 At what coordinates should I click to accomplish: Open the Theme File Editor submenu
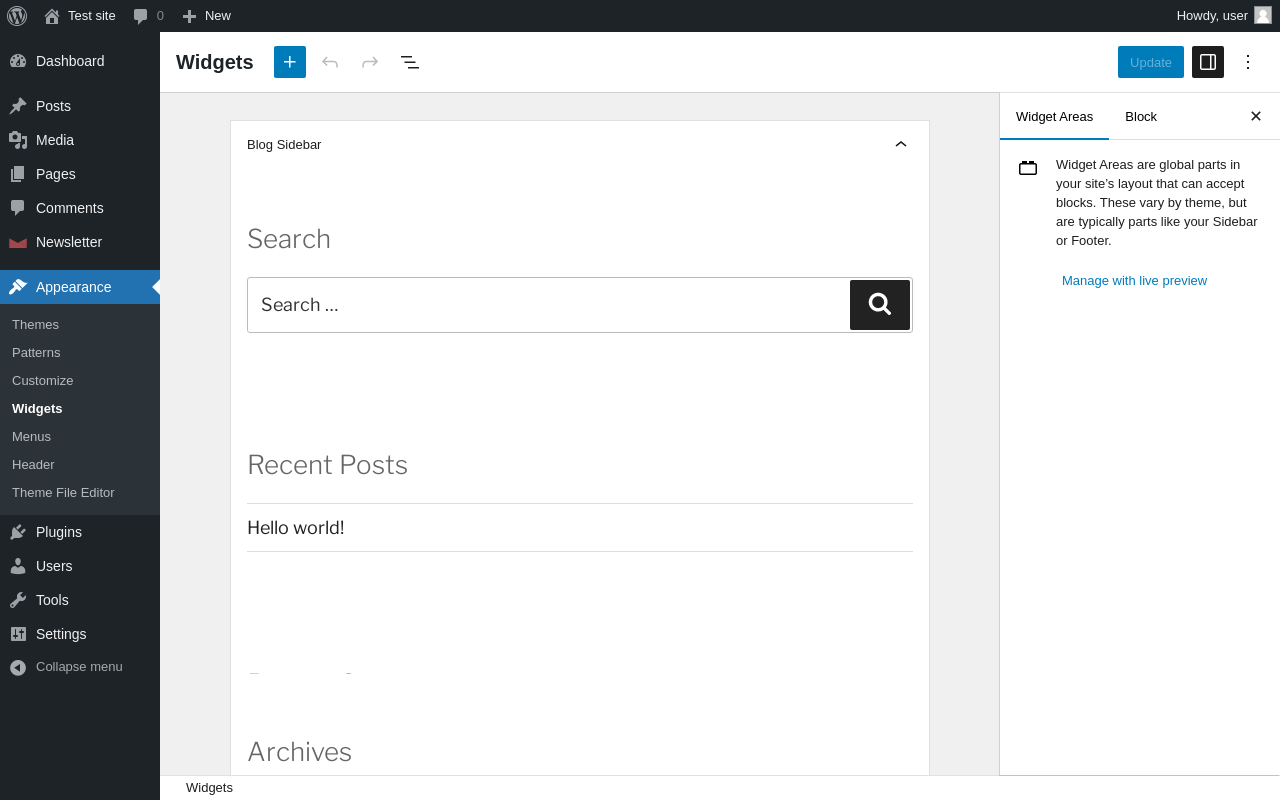[63, 492]
